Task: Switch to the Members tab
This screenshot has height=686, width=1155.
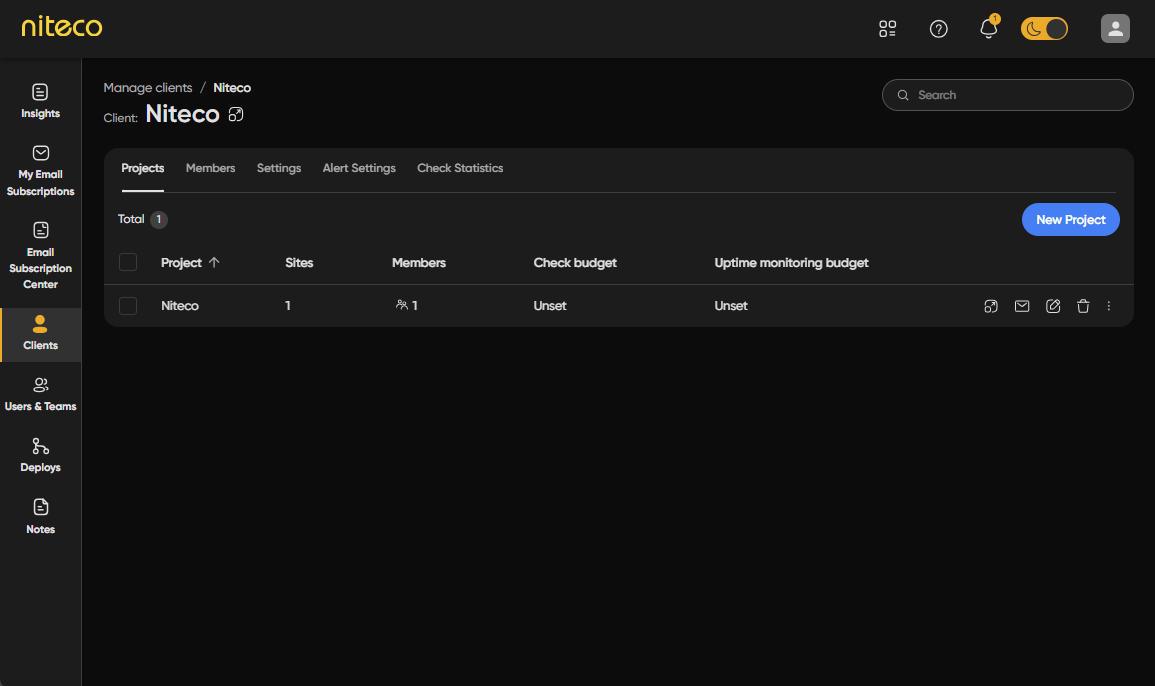Action: pyautogui.click(x=210, y=169)
